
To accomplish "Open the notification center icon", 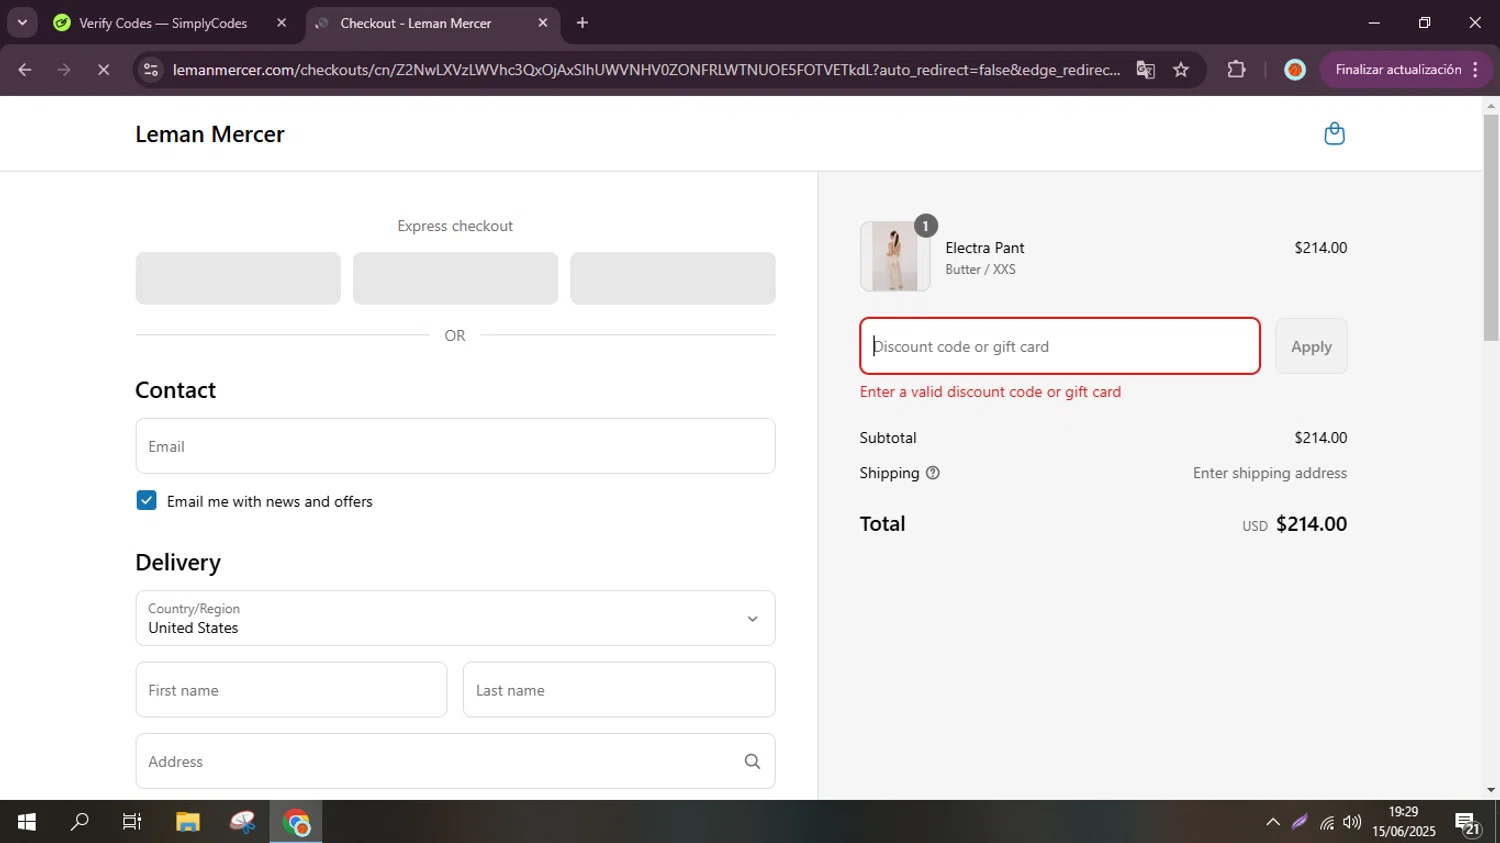I will (1468, 823).
